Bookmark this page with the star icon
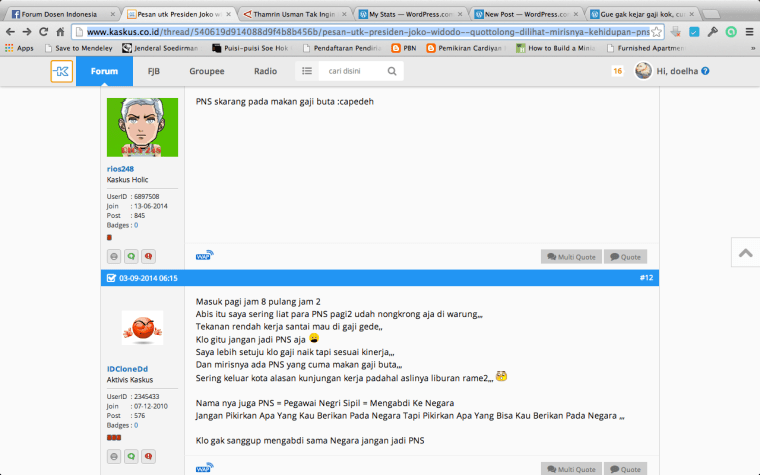The width and height of the screenshot is (760, 475). [x=656, y=32]
